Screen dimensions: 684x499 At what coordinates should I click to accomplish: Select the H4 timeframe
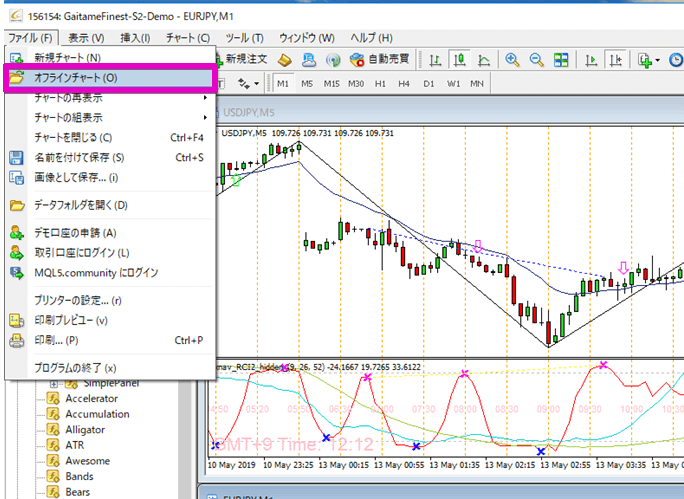(x=404, y=83)
